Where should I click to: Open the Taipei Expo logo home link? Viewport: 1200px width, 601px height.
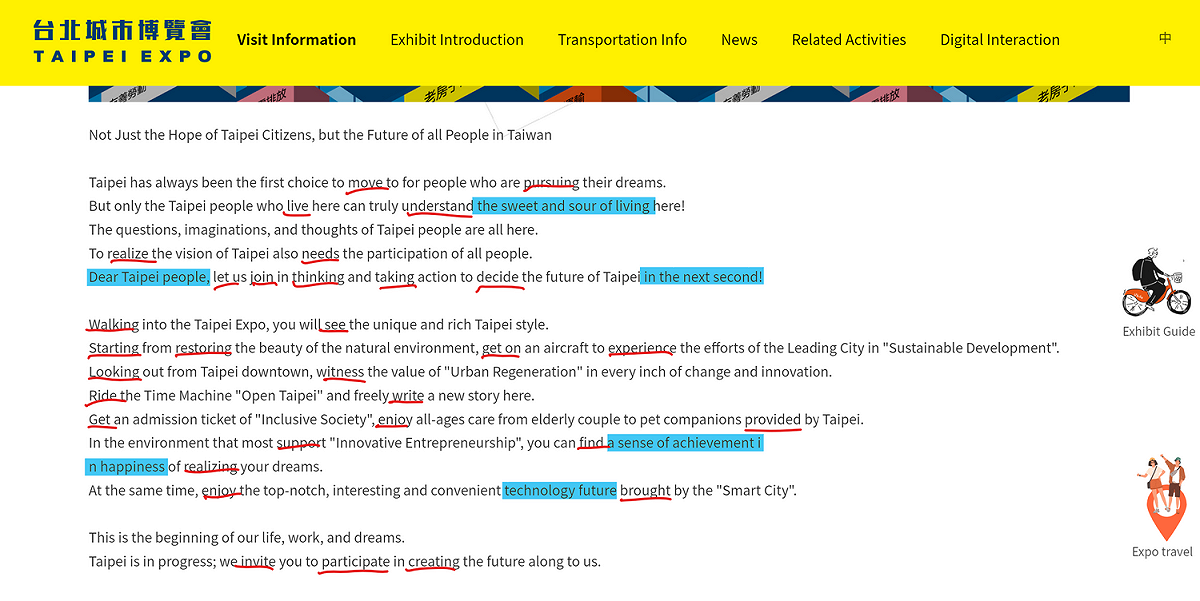pos(123,42)
